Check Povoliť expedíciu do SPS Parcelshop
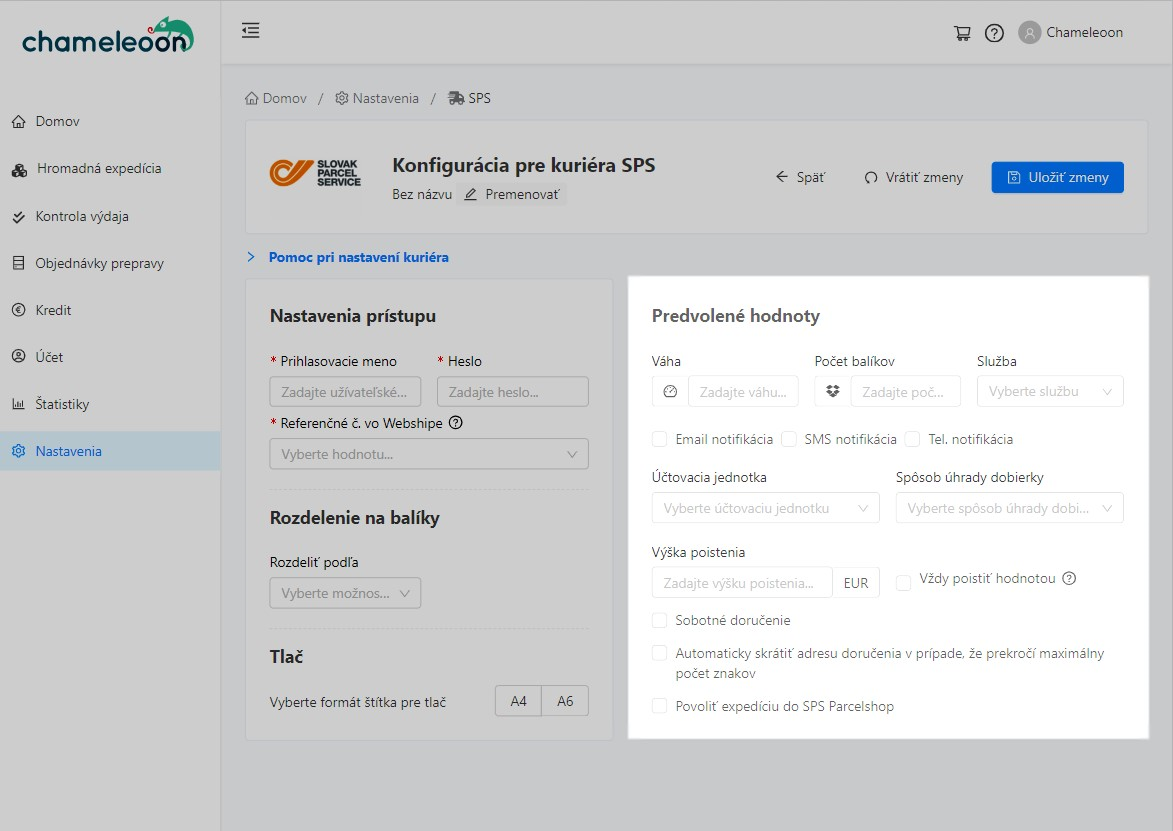The width and height of the screenshot is (1173, 831). (x=660, y=706)
